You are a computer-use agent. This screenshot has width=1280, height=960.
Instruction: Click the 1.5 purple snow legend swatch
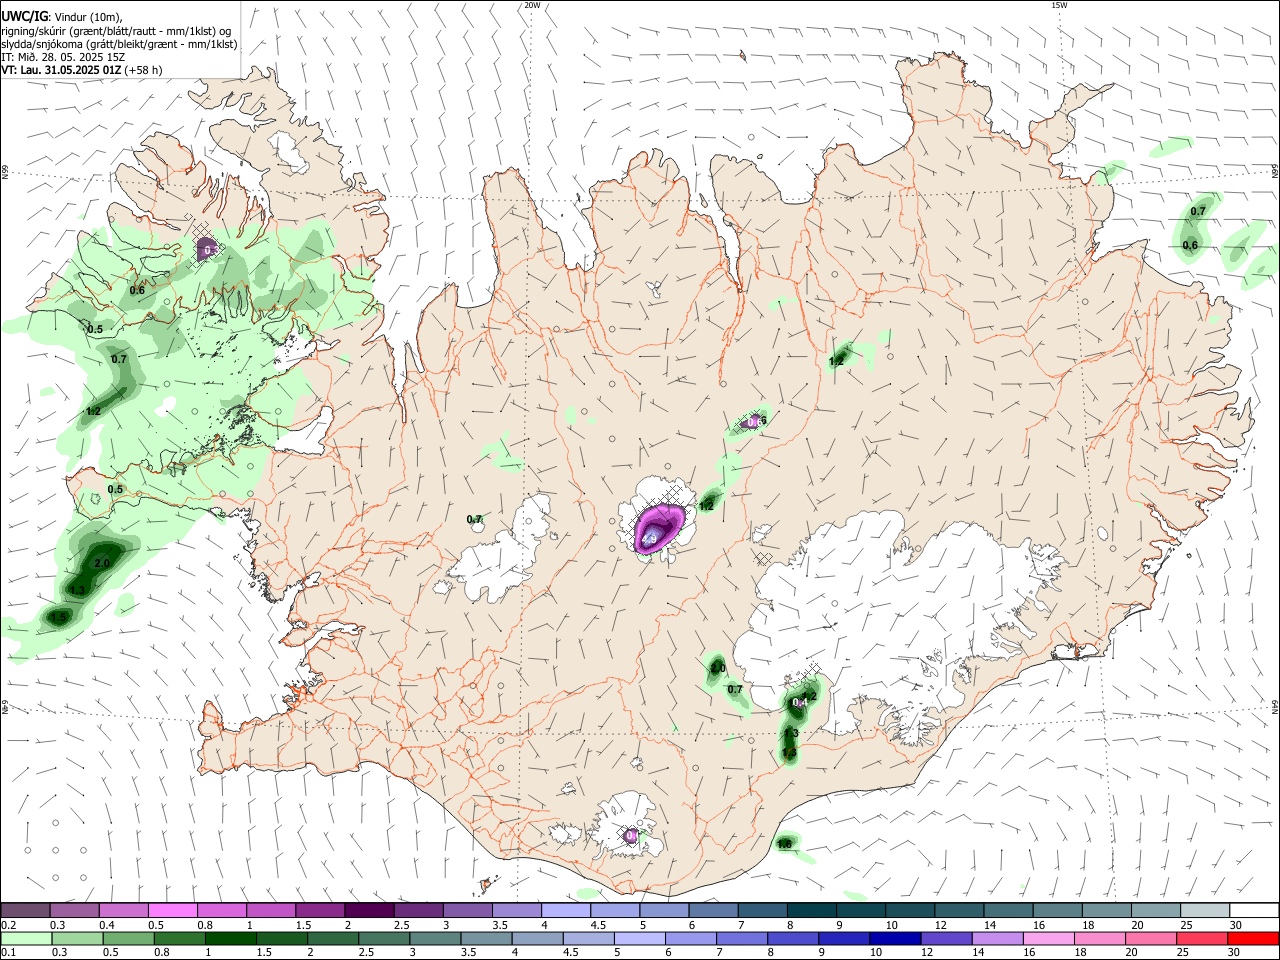coord(319,910)
